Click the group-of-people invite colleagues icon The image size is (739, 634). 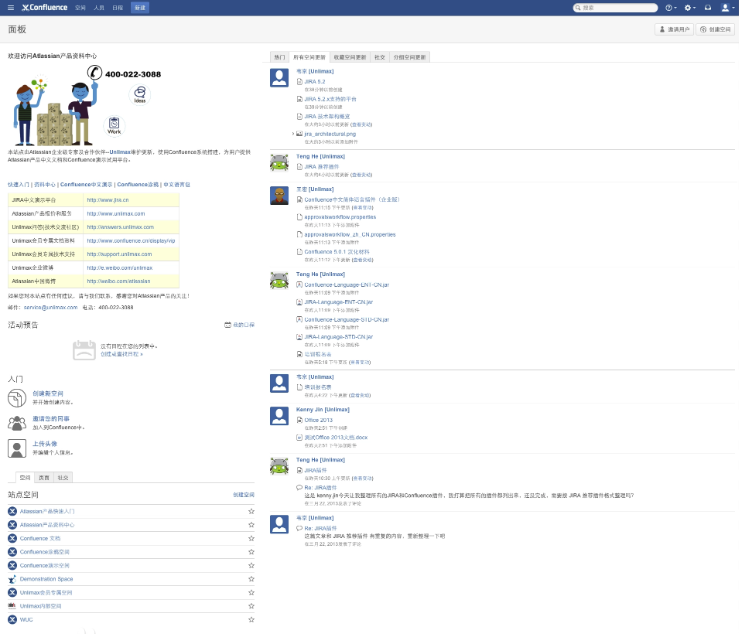coord(17,423)
